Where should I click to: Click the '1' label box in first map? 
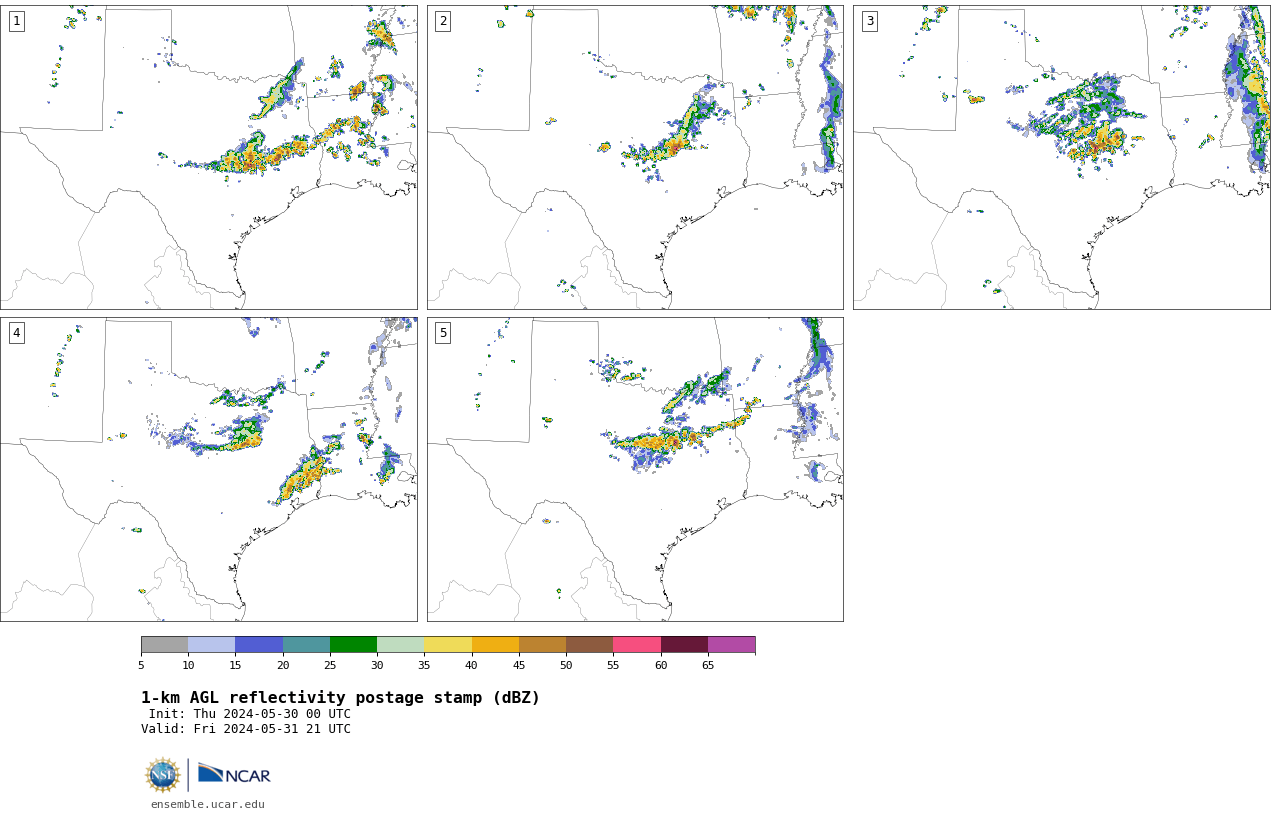pos(16,21)
